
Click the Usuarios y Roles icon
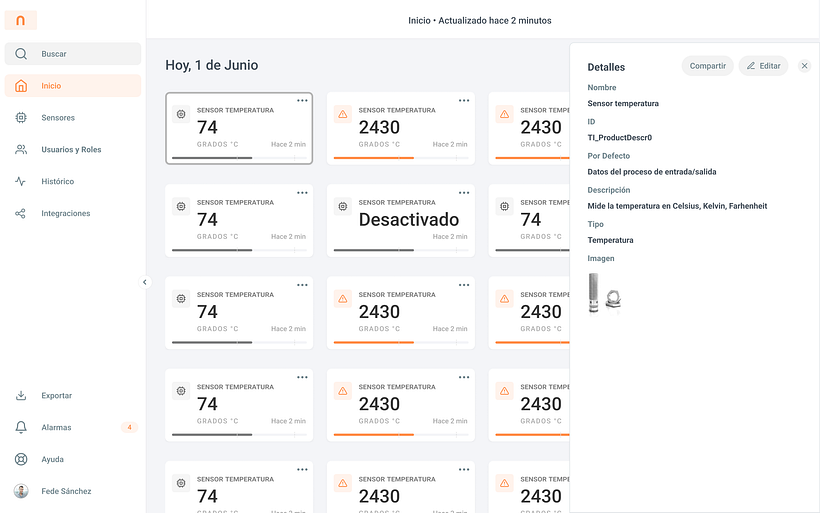point(21,150)
